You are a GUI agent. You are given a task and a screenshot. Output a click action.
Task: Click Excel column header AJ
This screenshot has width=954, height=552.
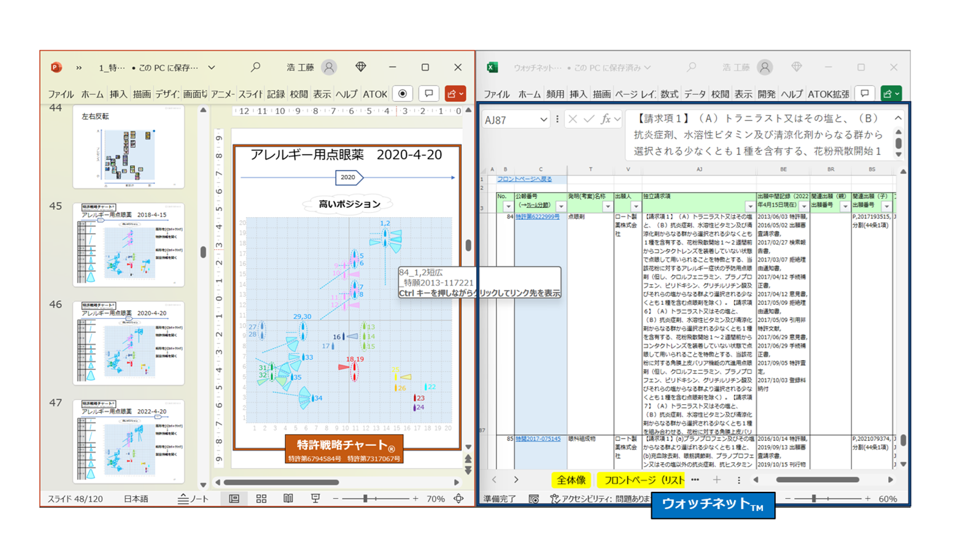(699, 169)
